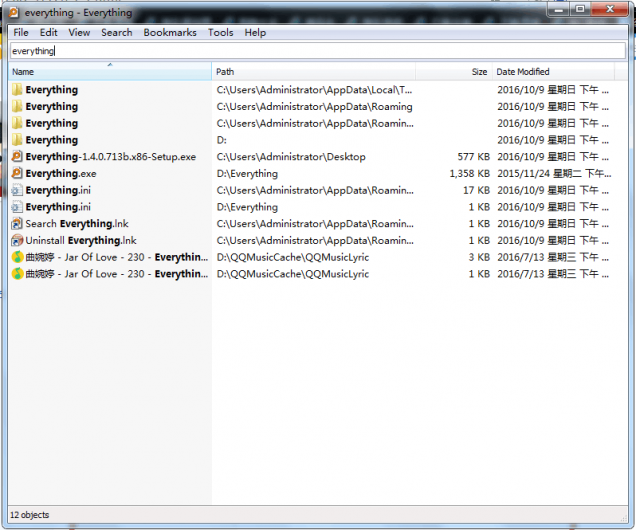The height and width of the screenshot is (530, 636).
Task: Select folder icon of Everything in AppData\Roaming path
Action: point(17,106)
